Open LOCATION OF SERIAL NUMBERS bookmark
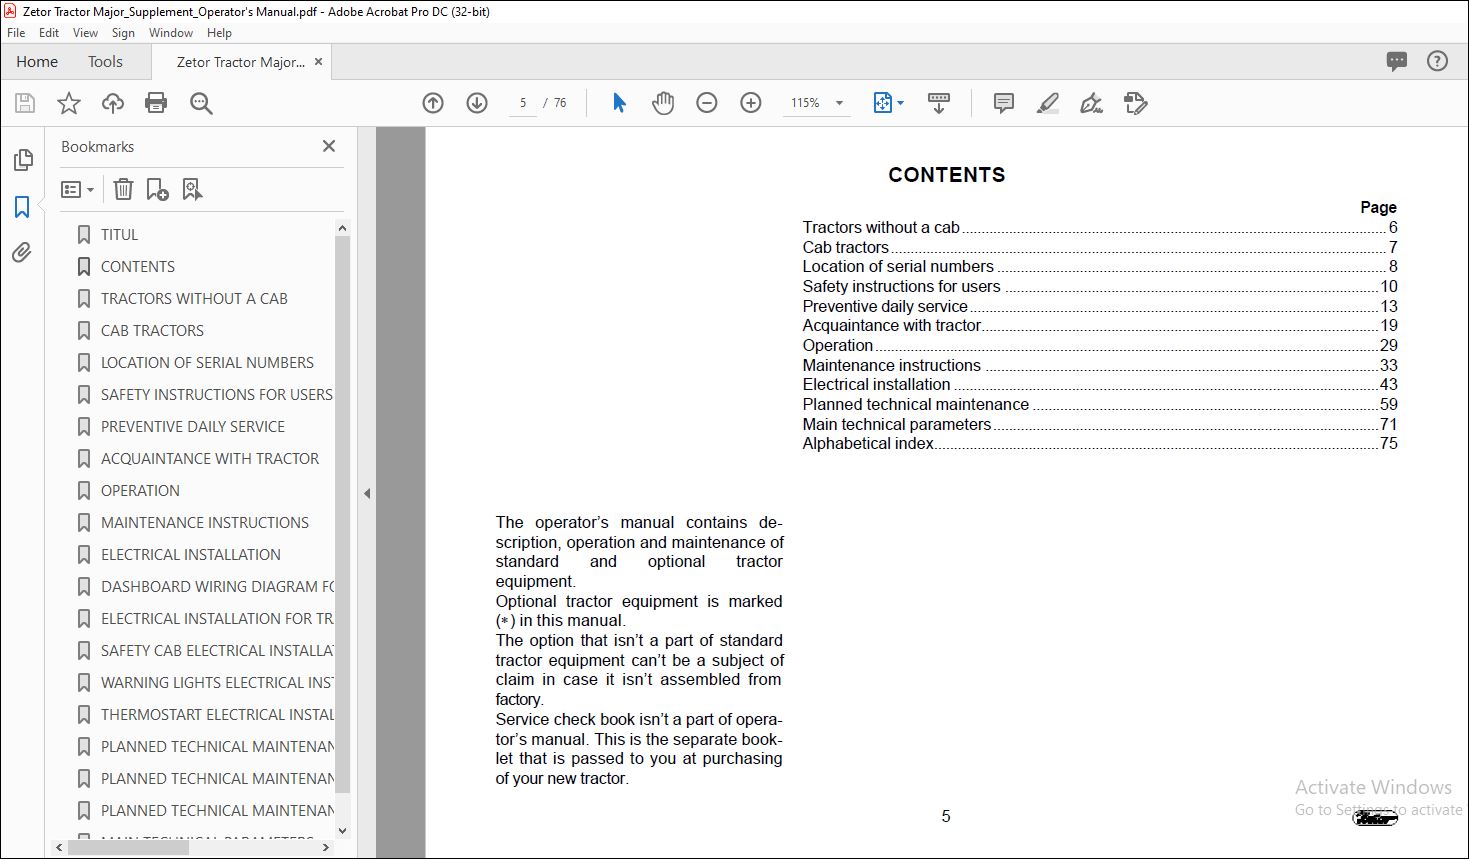This screenshot has width=1469, height=859. pos(207,363)
